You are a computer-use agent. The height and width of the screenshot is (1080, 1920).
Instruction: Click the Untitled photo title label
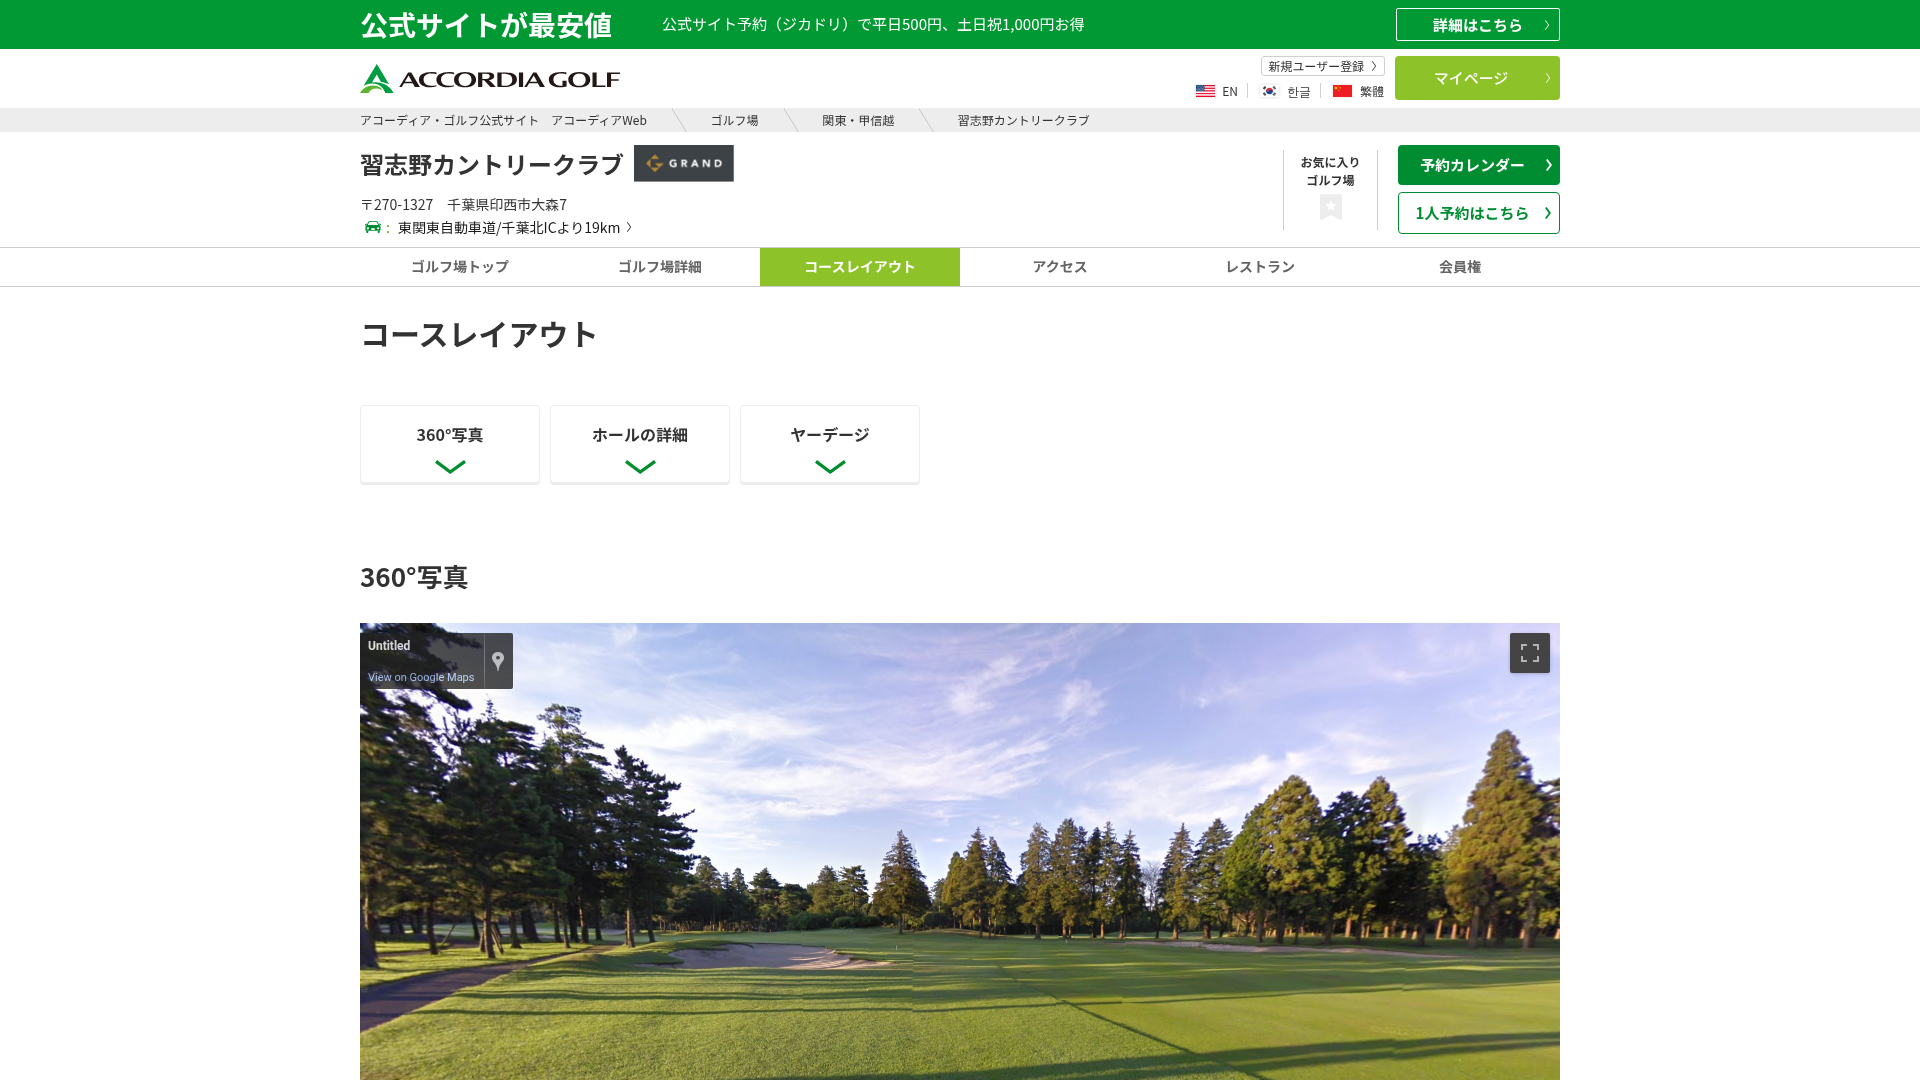(389, 646)
